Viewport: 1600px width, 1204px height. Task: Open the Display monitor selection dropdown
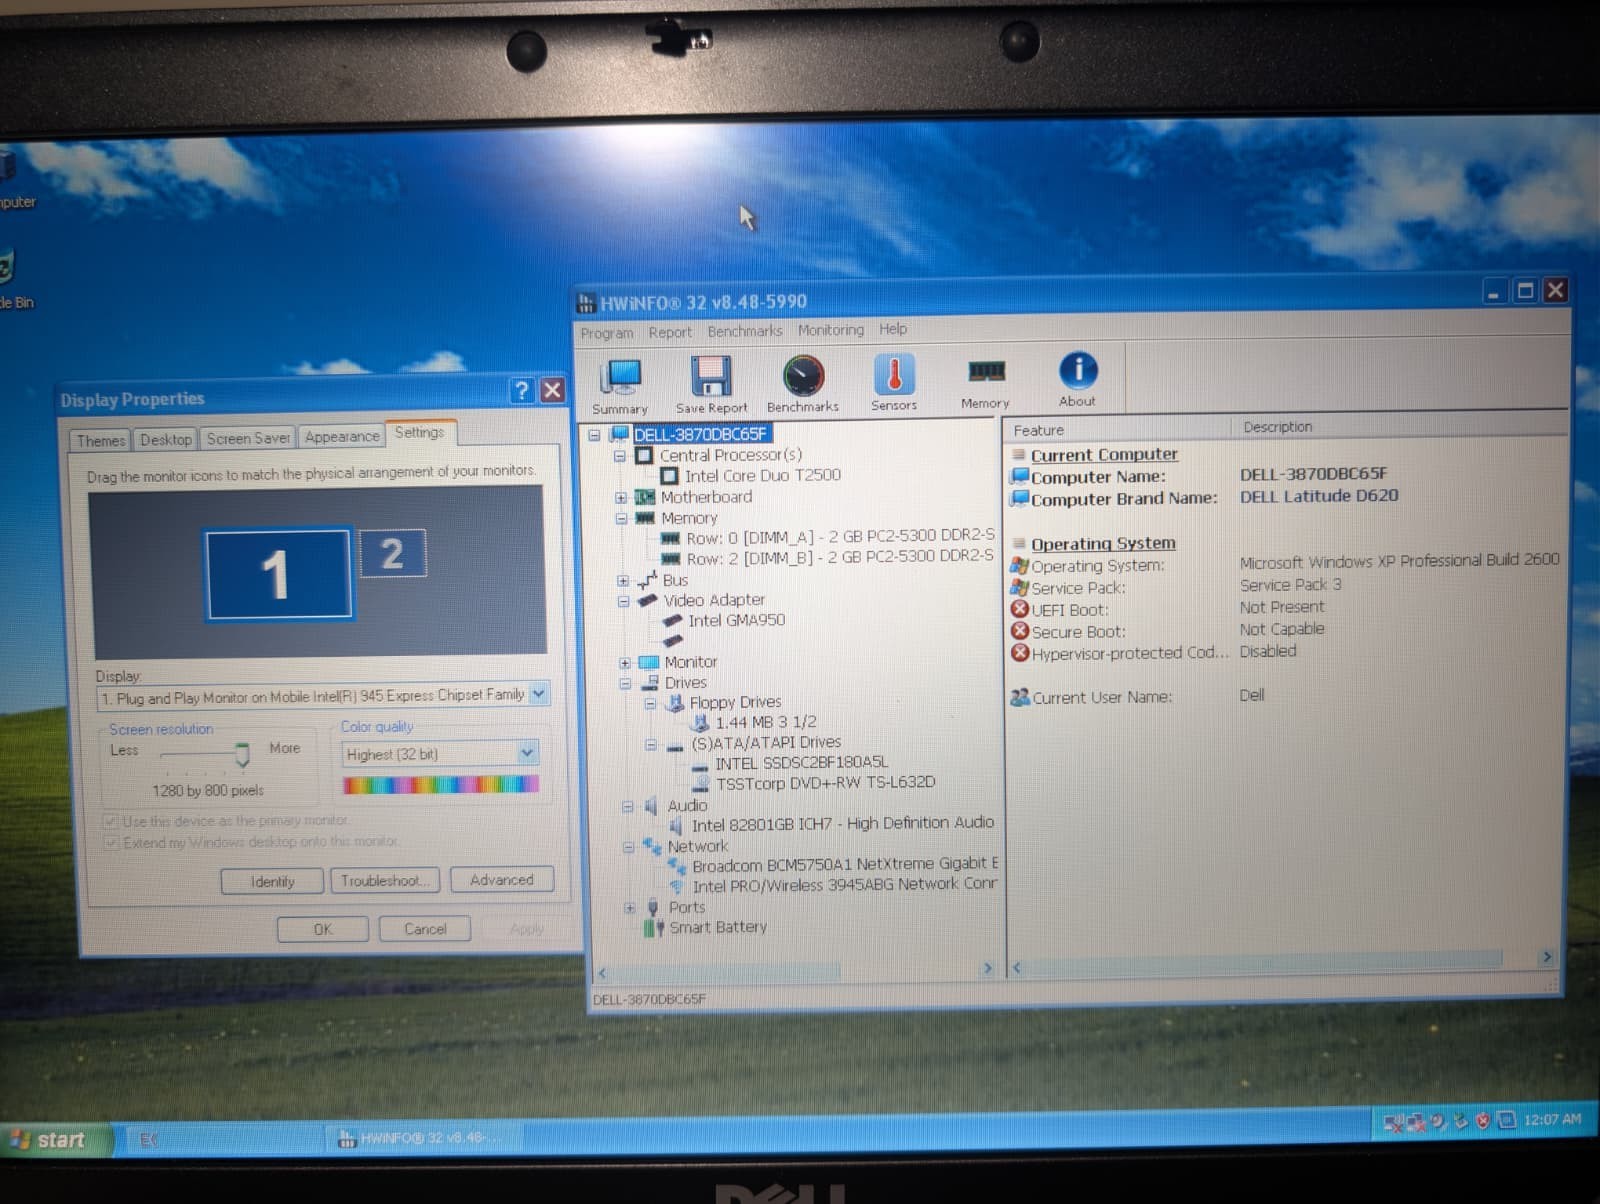(539, 693)
